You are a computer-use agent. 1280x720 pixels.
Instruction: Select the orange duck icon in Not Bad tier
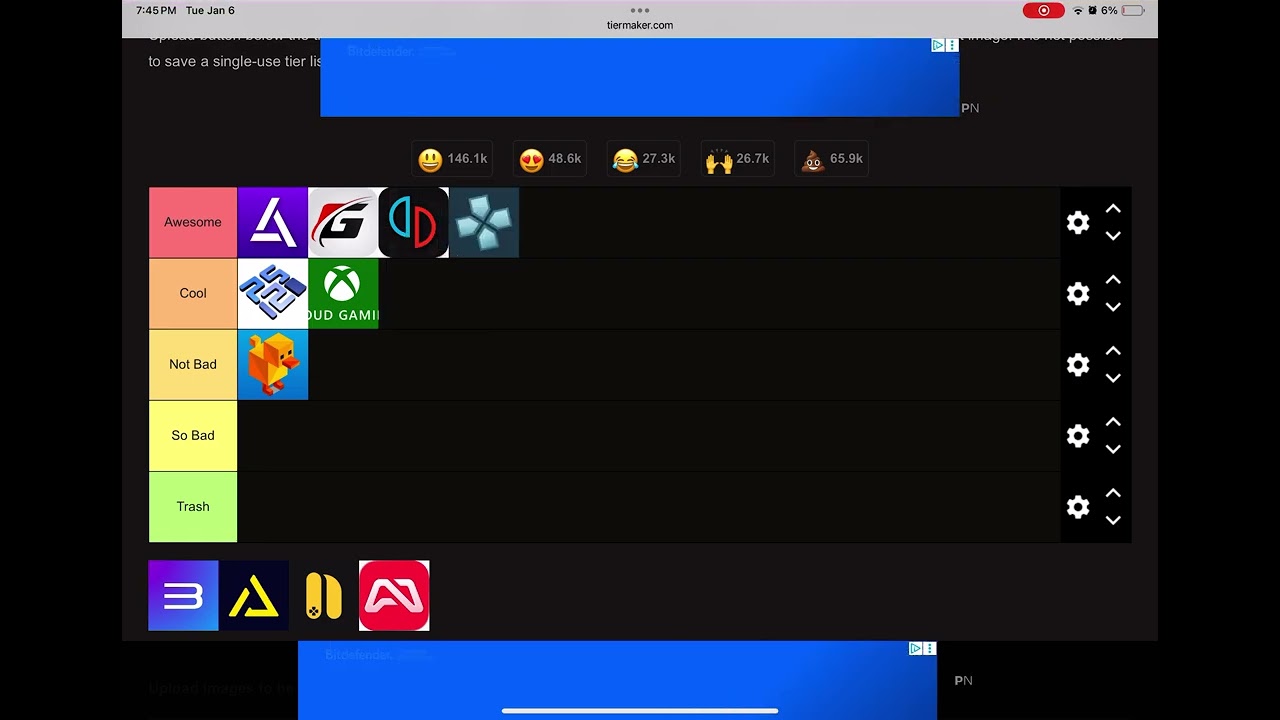(x=273, y=364)
